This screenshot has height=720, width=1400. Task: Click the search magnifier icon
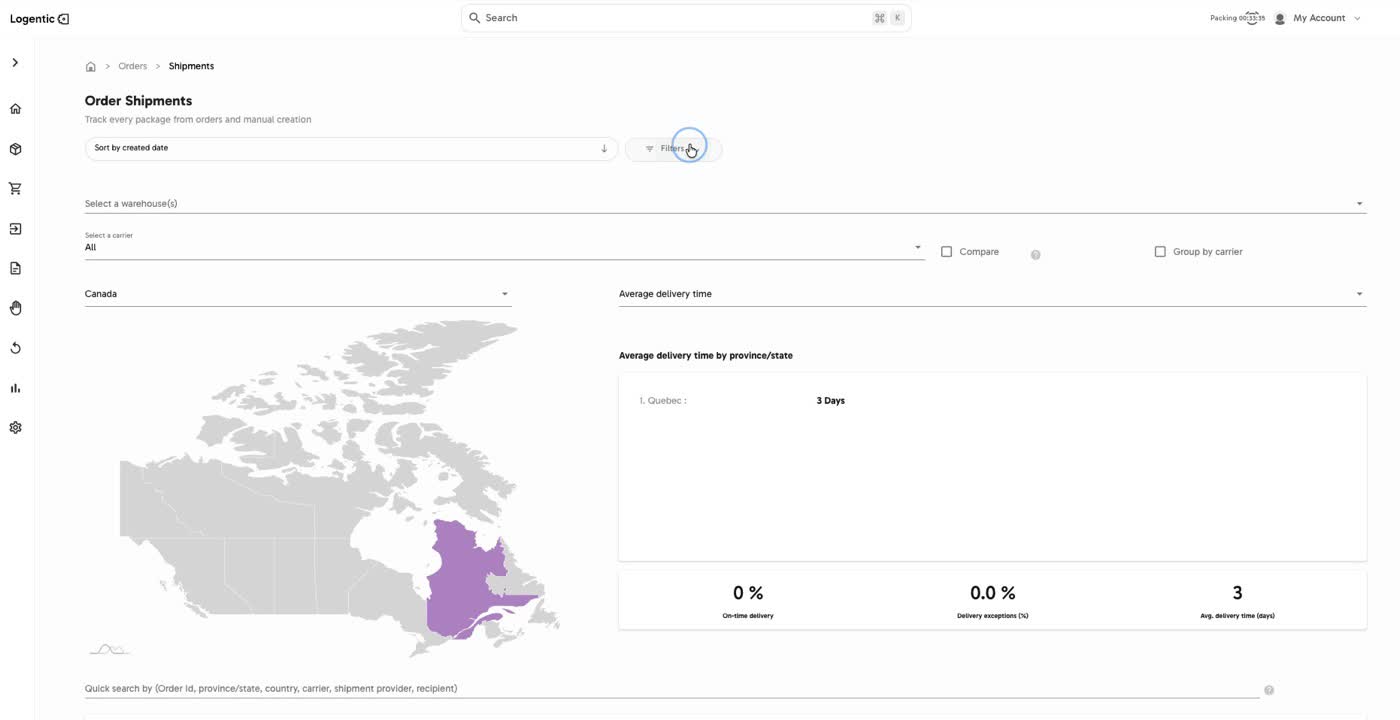[475, 18]
